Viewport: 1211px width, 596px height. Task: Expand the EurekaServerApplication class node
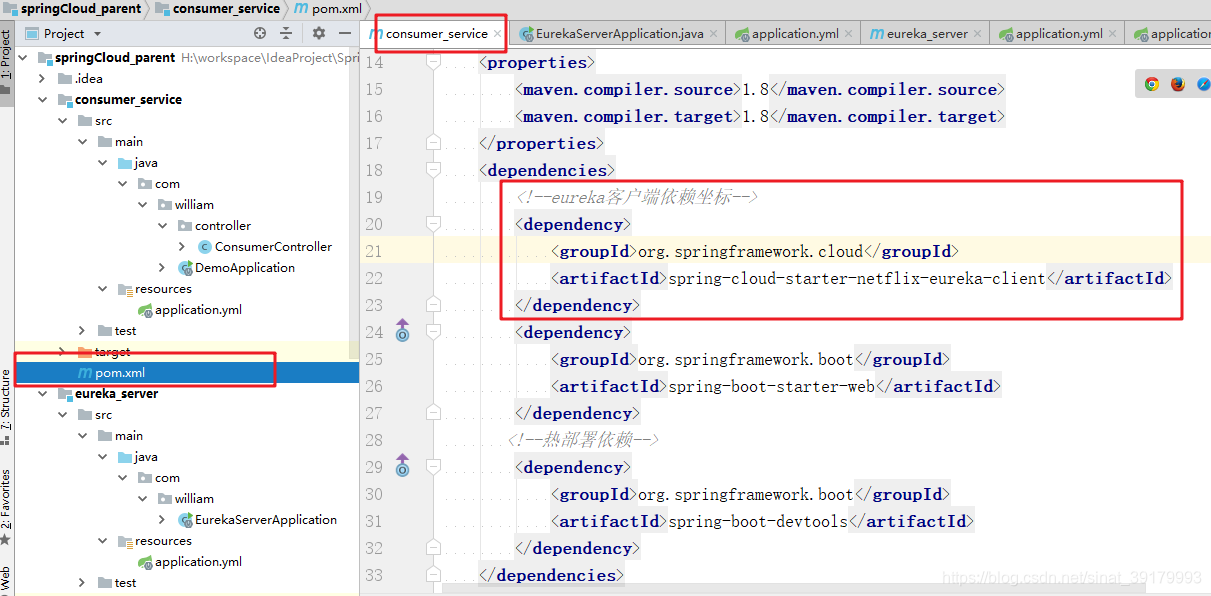(162, 520)
